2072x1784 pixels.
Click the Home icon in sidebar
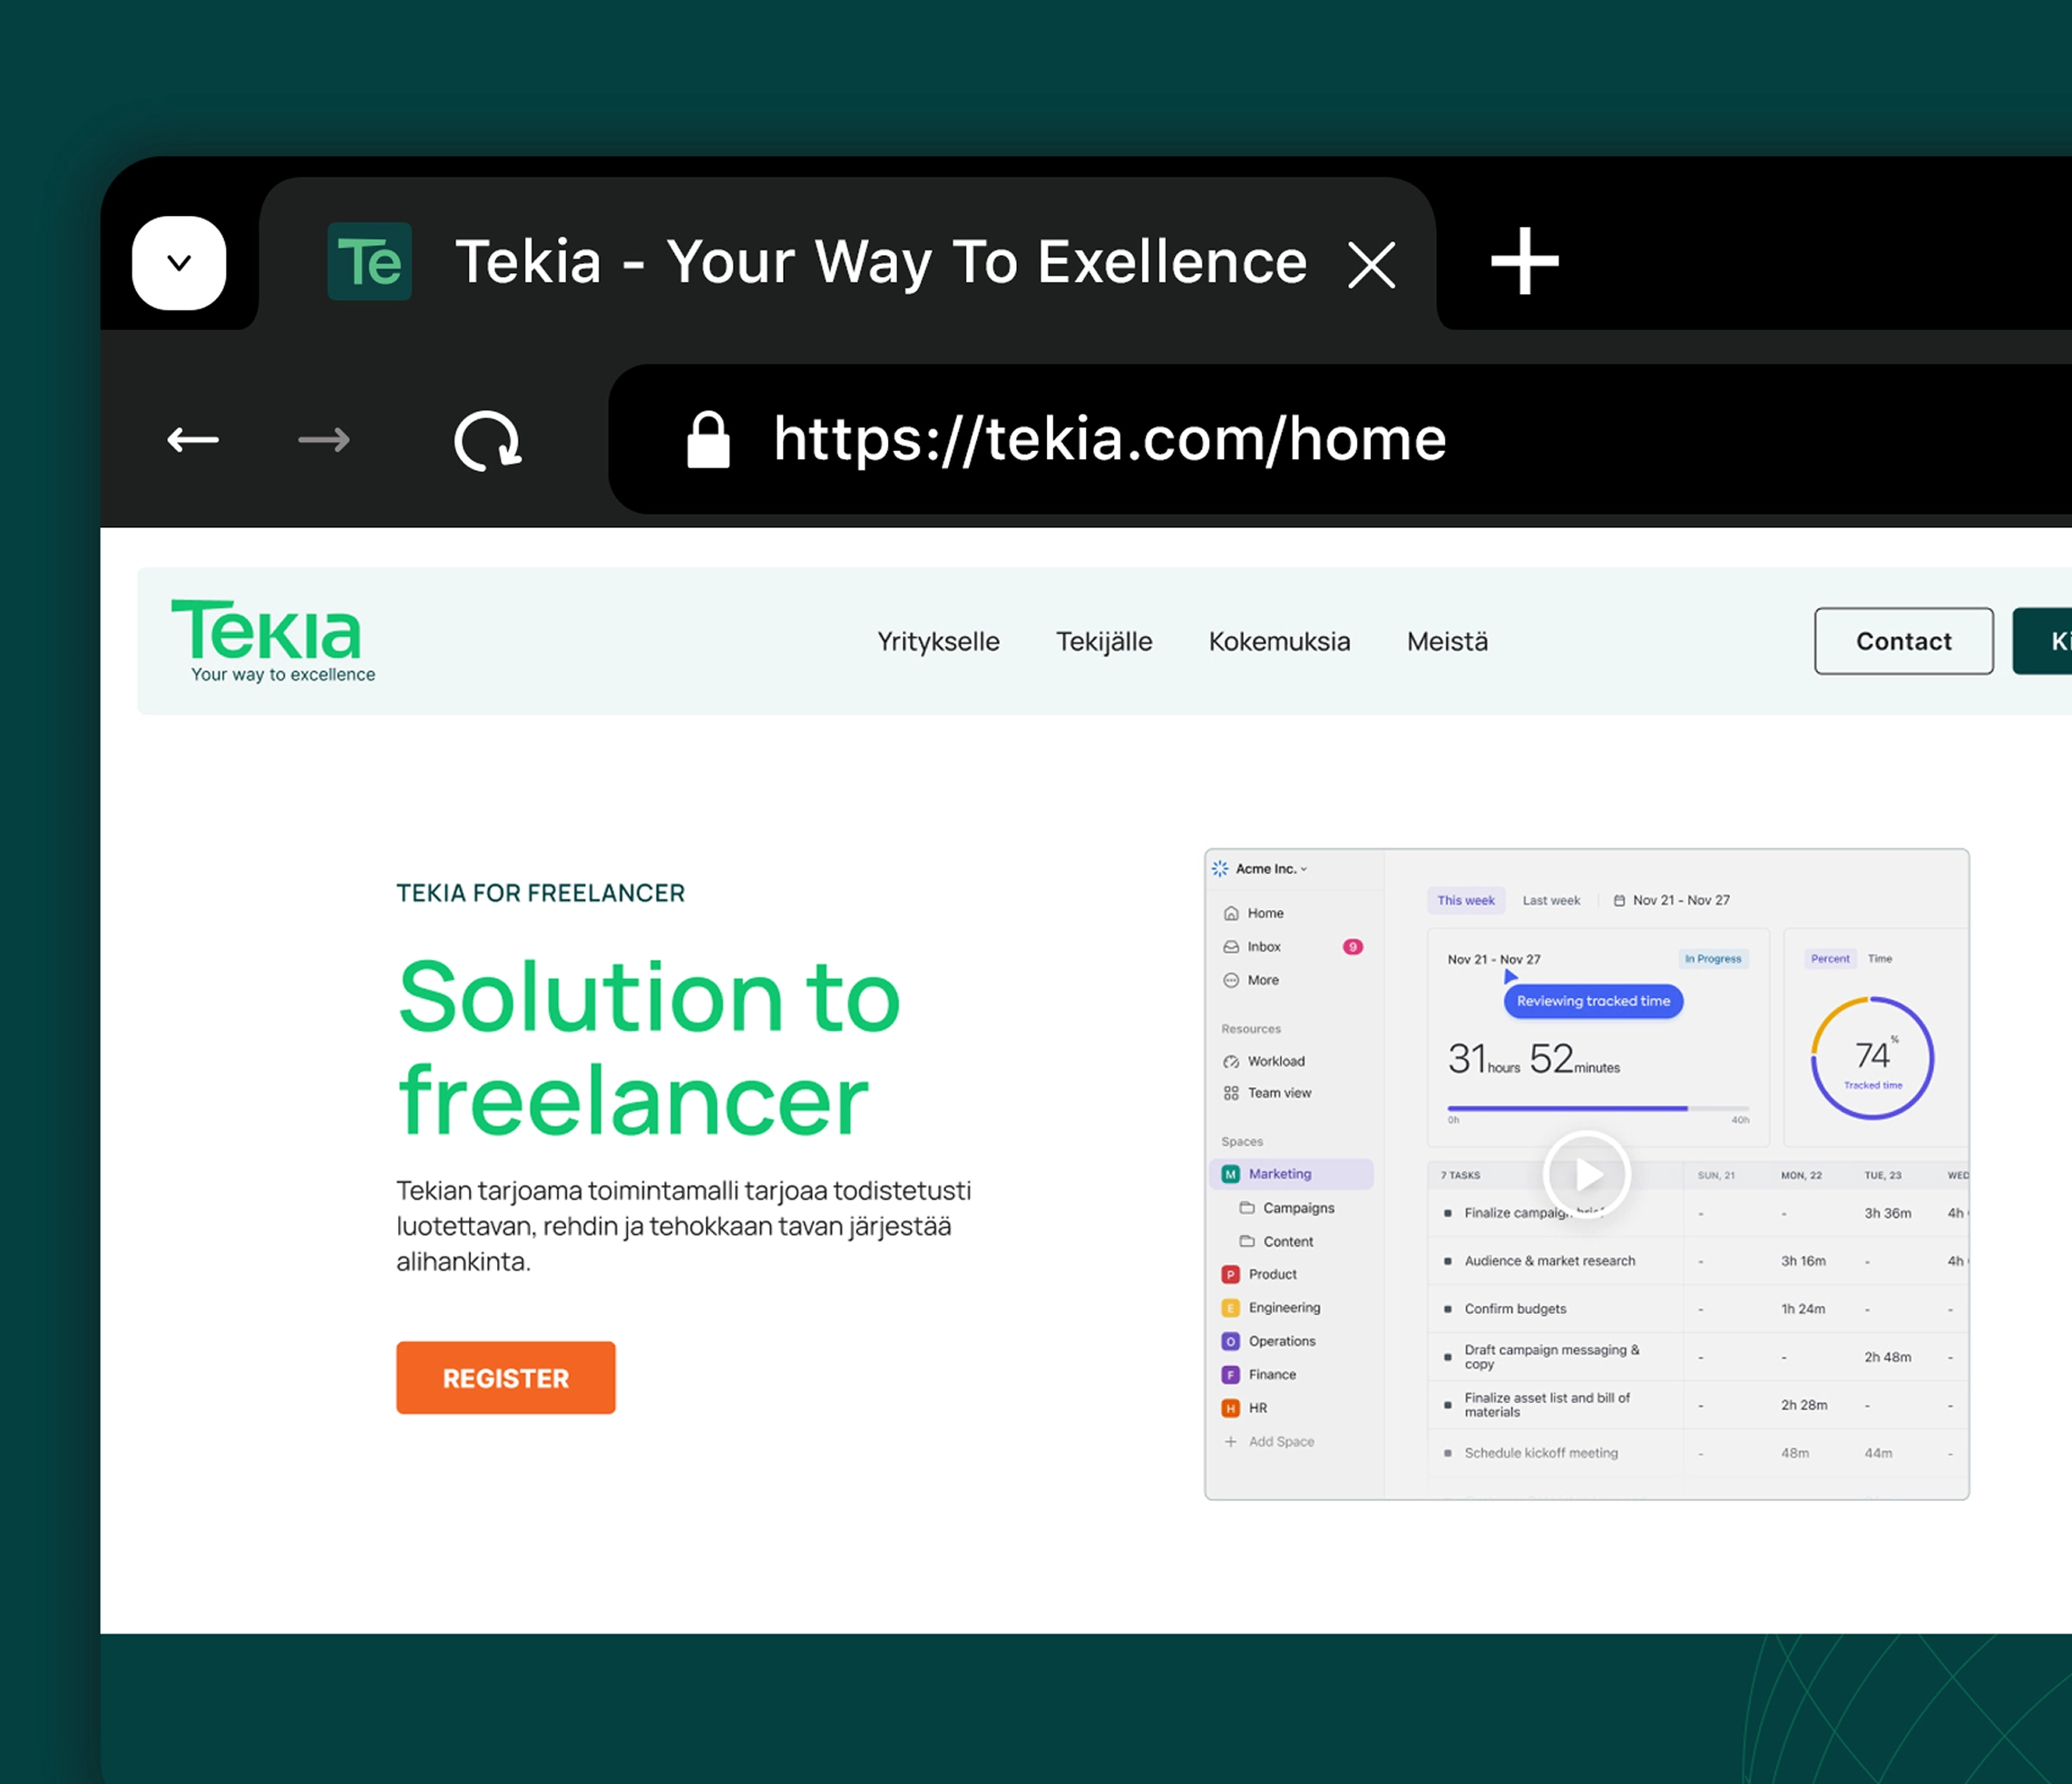tap(1231, 913)
